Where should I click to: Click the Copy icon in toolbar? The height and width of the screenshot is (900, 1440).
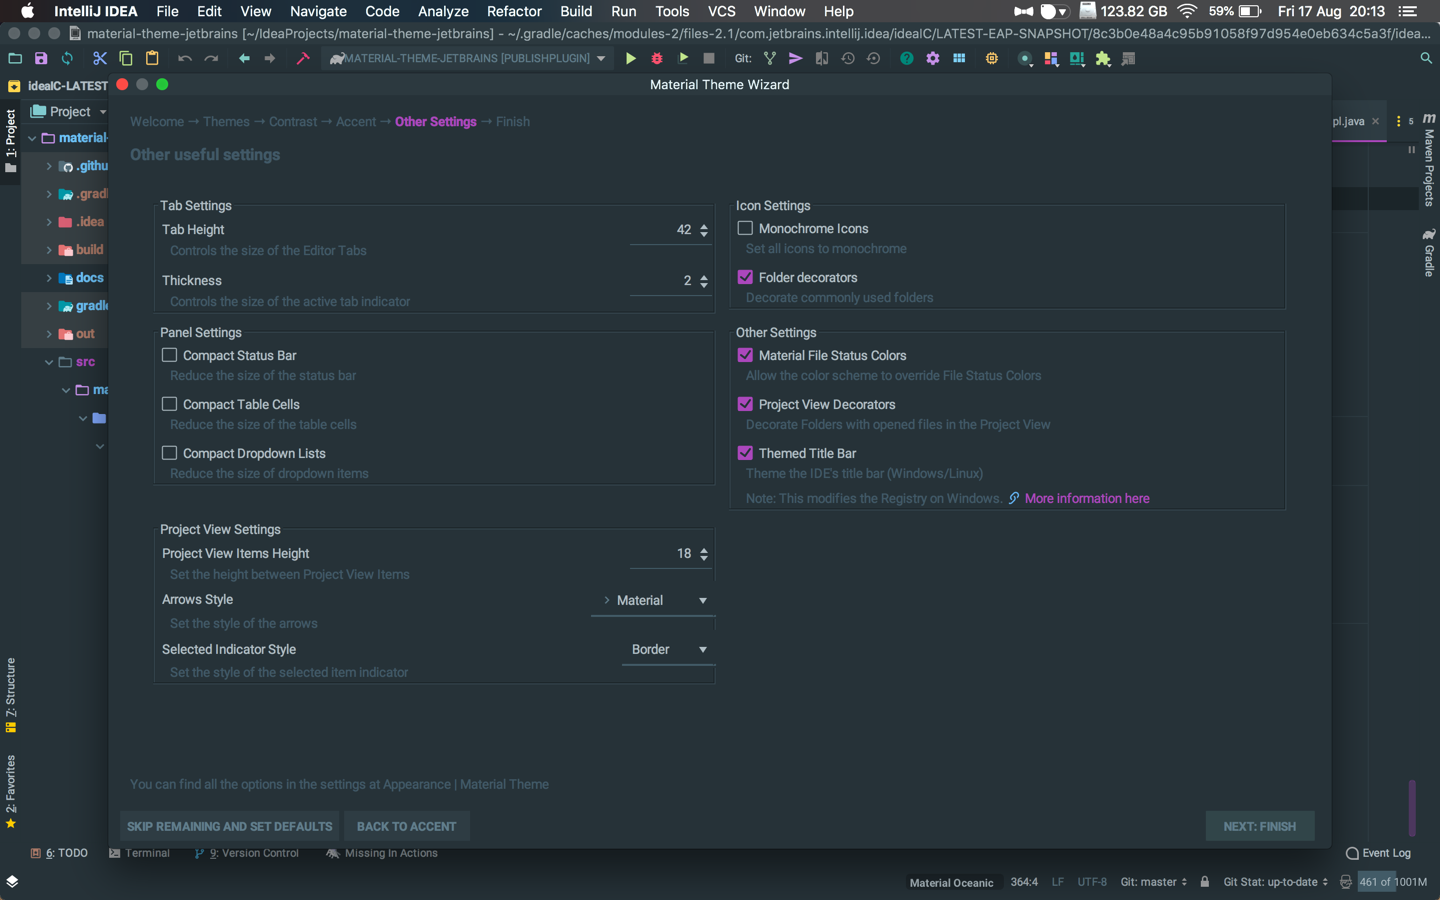[126, 59]
